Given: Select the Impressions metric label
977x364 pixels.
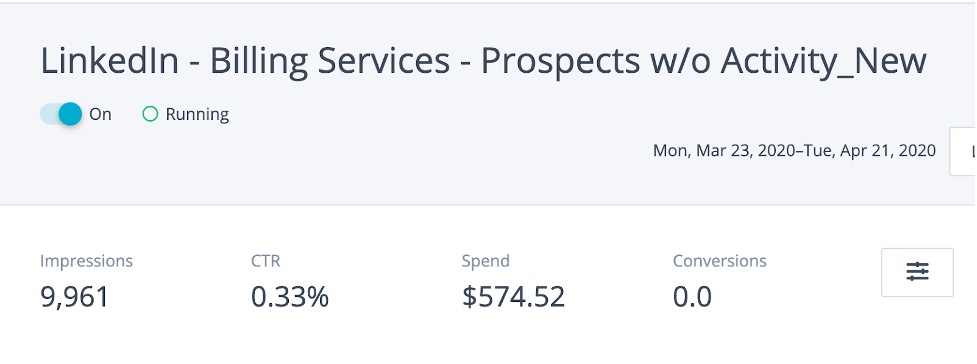Looking at the screenshot, I should [87, 261].
